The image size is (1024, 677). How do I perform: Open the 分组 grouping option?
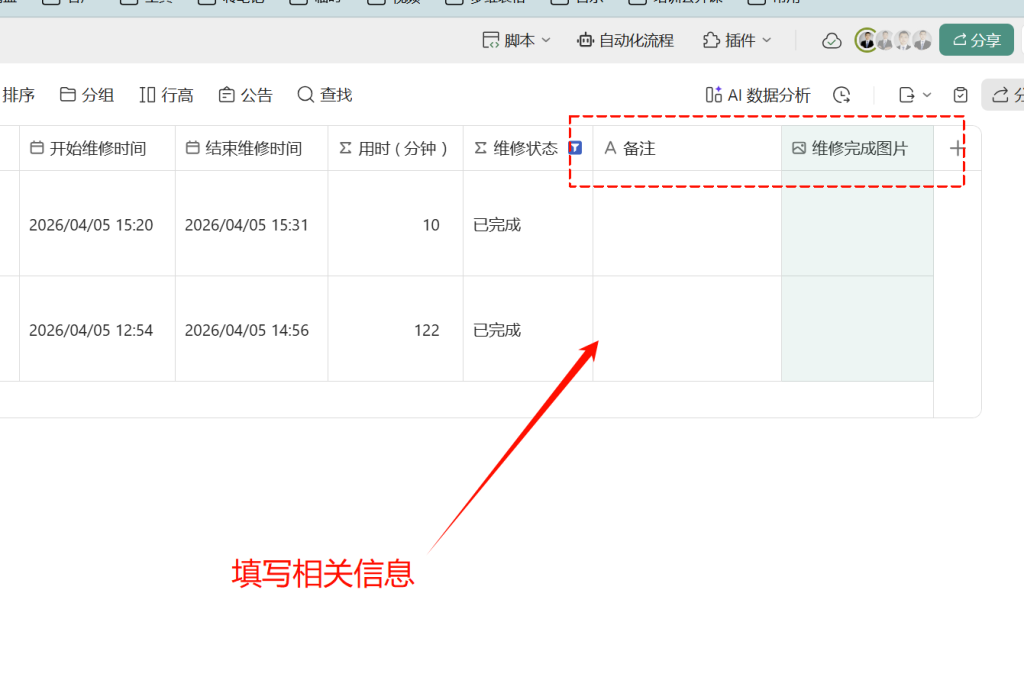click(87, 95)
